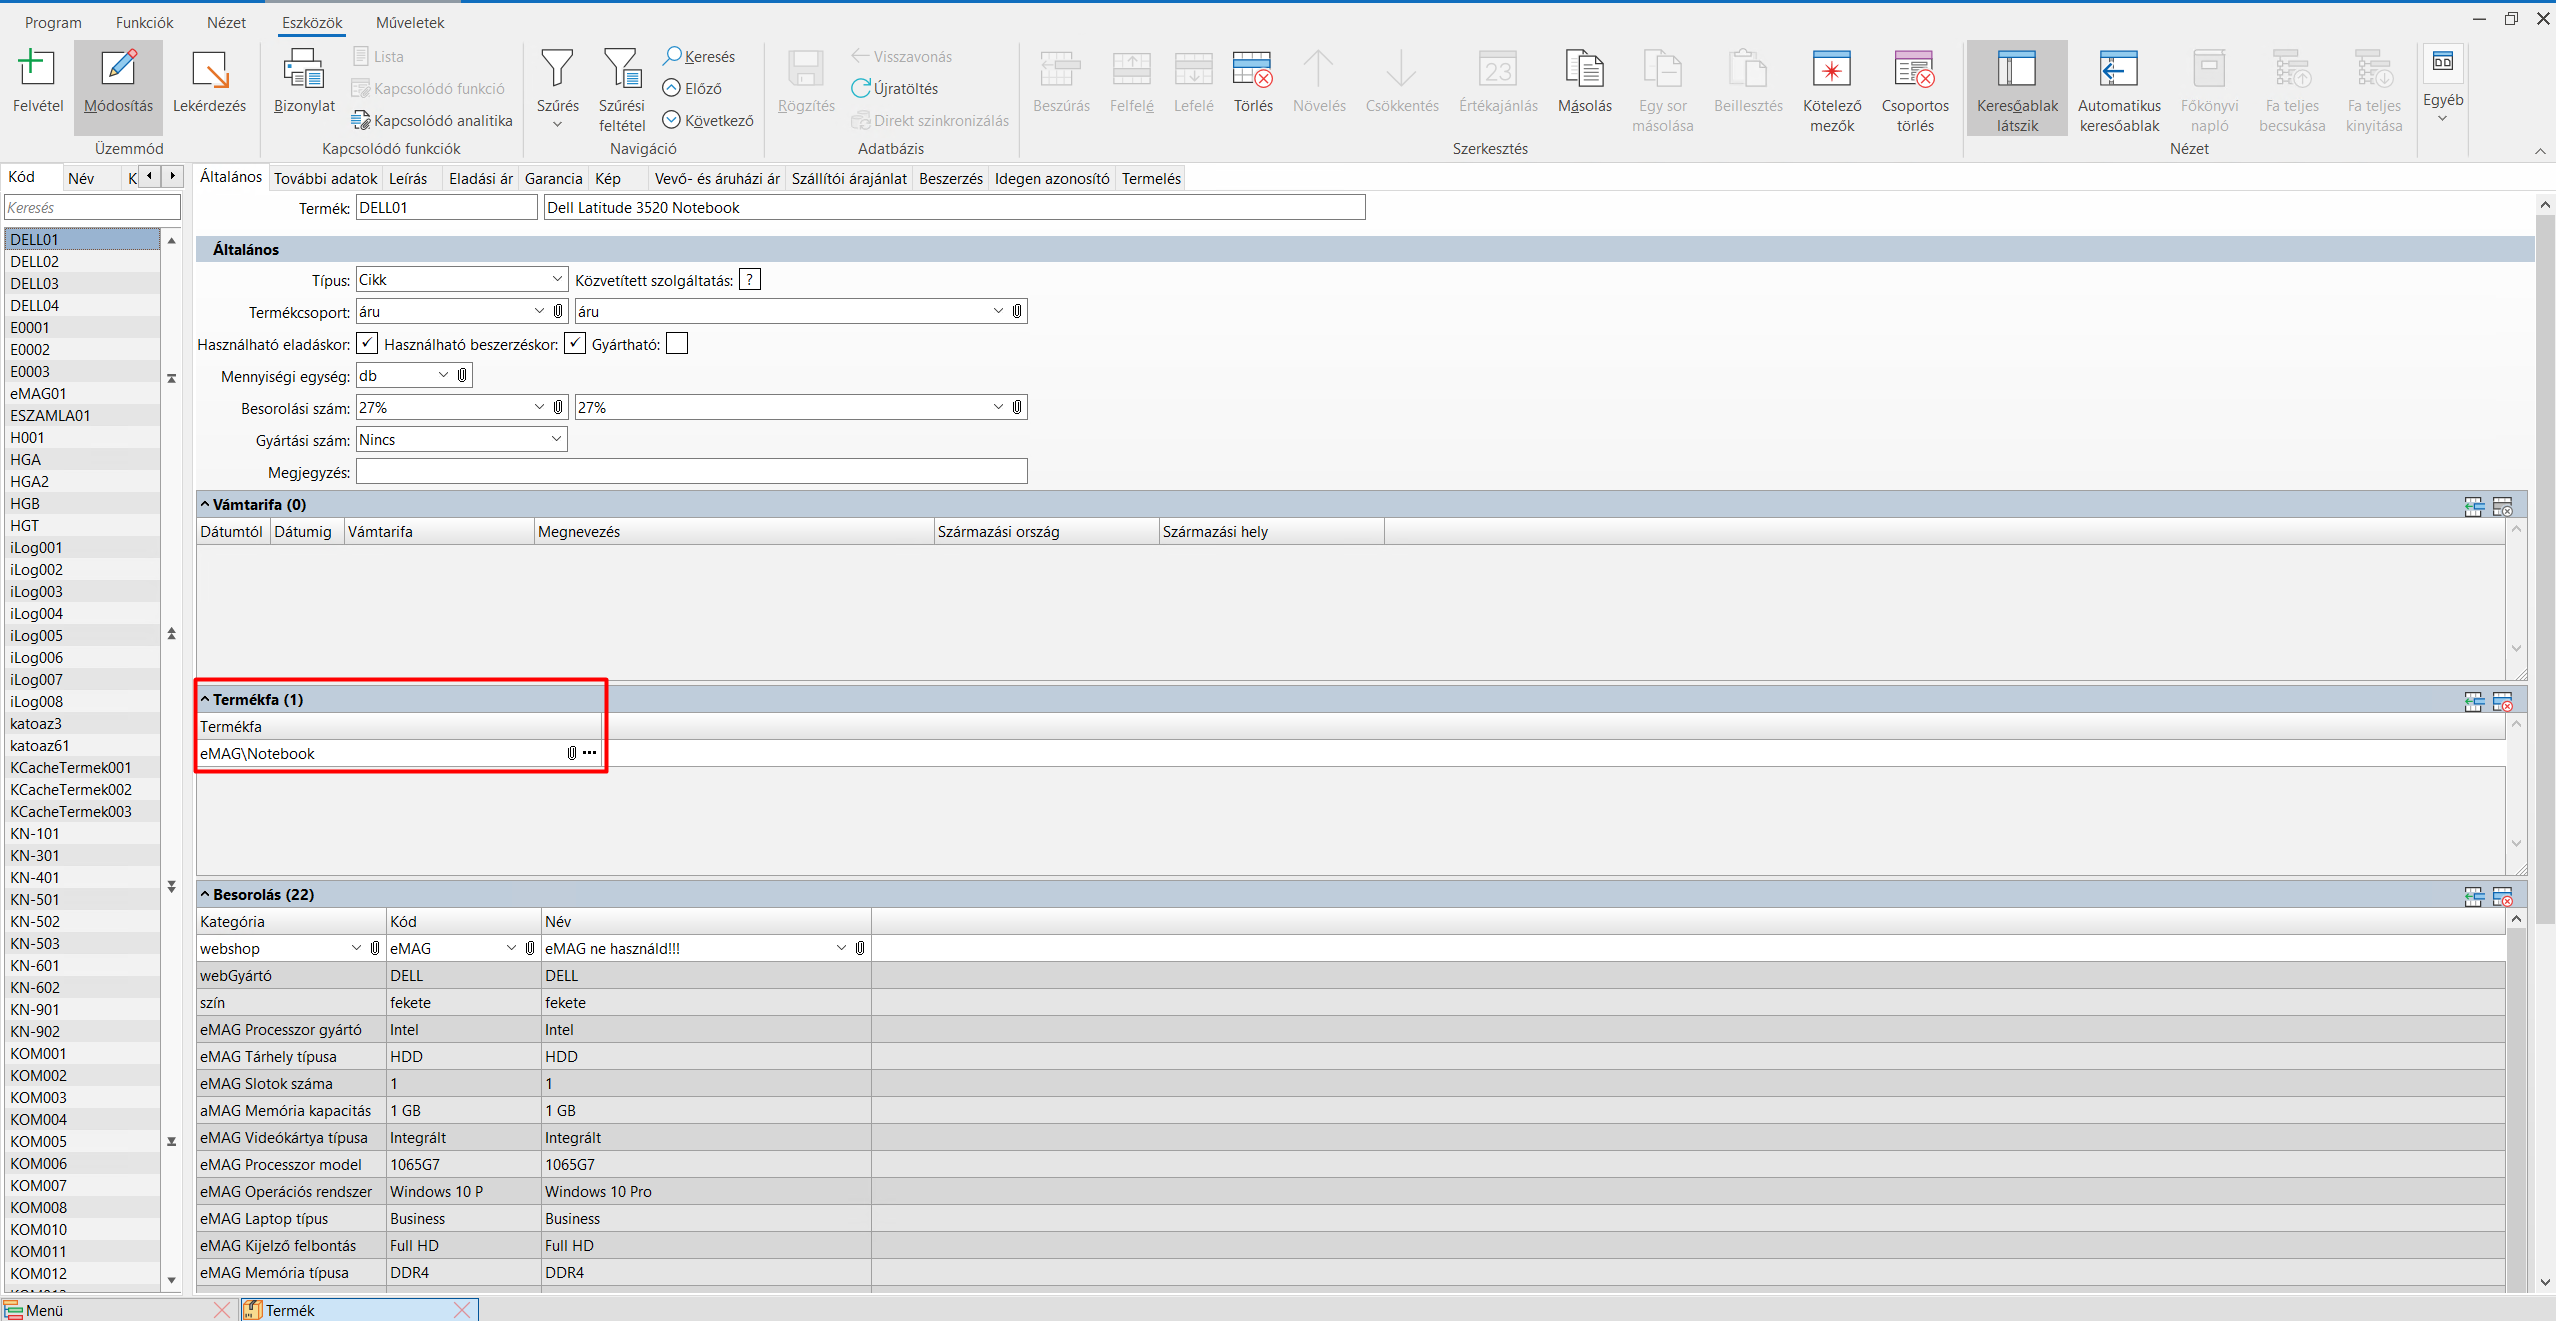
Task: Click the Csoportos törlés icon
Action: click(x=1914, y=70)
